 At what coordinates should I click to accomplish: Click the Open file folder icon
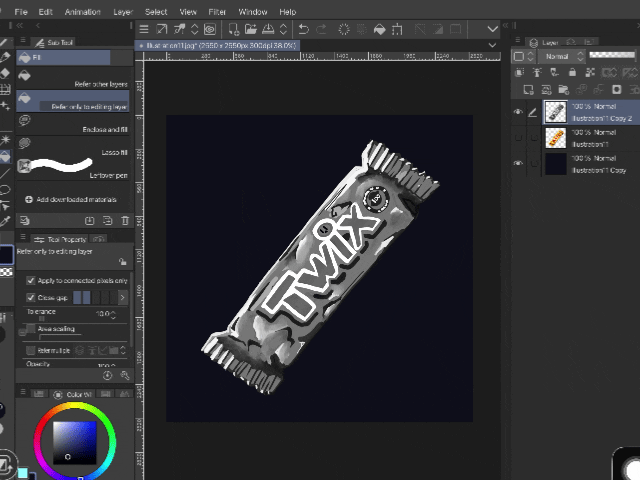pyautogui.click(x=251, y=29)
